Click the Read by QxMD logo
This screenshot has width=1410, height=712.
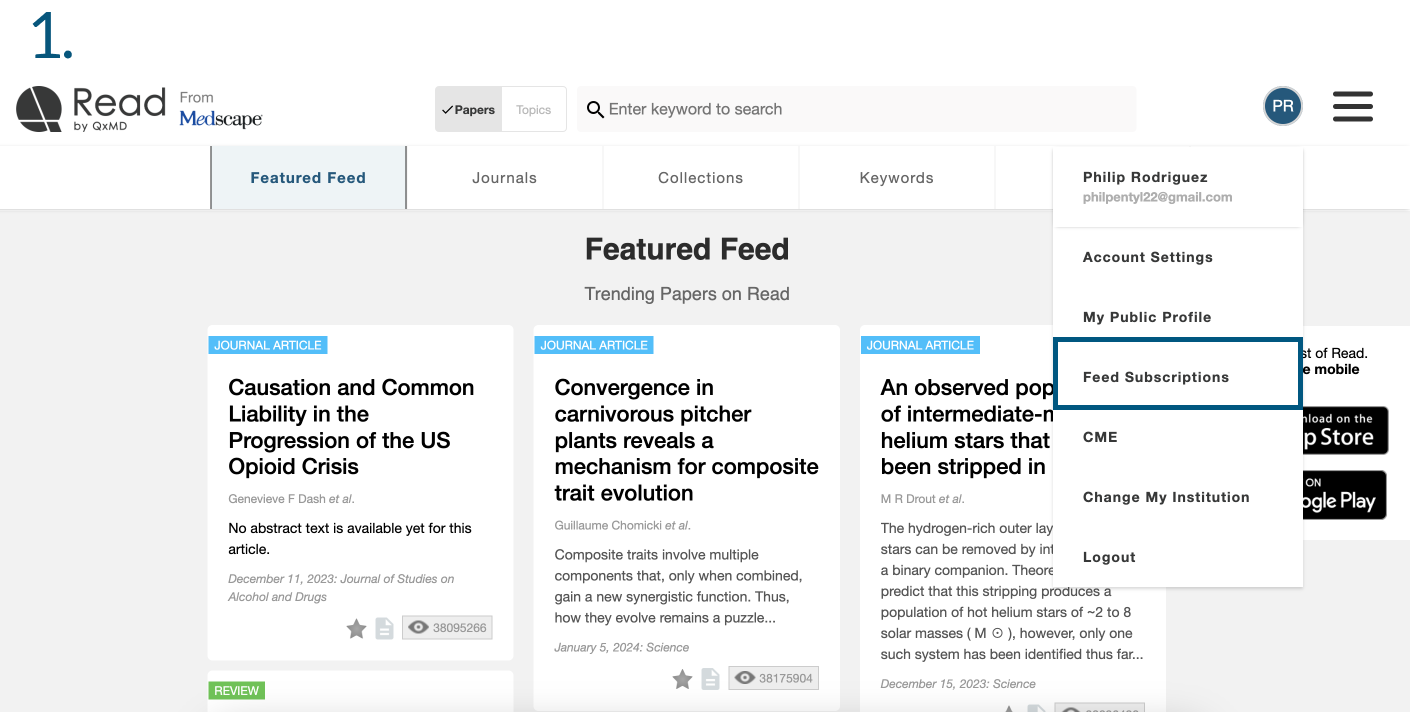[91, 109]
